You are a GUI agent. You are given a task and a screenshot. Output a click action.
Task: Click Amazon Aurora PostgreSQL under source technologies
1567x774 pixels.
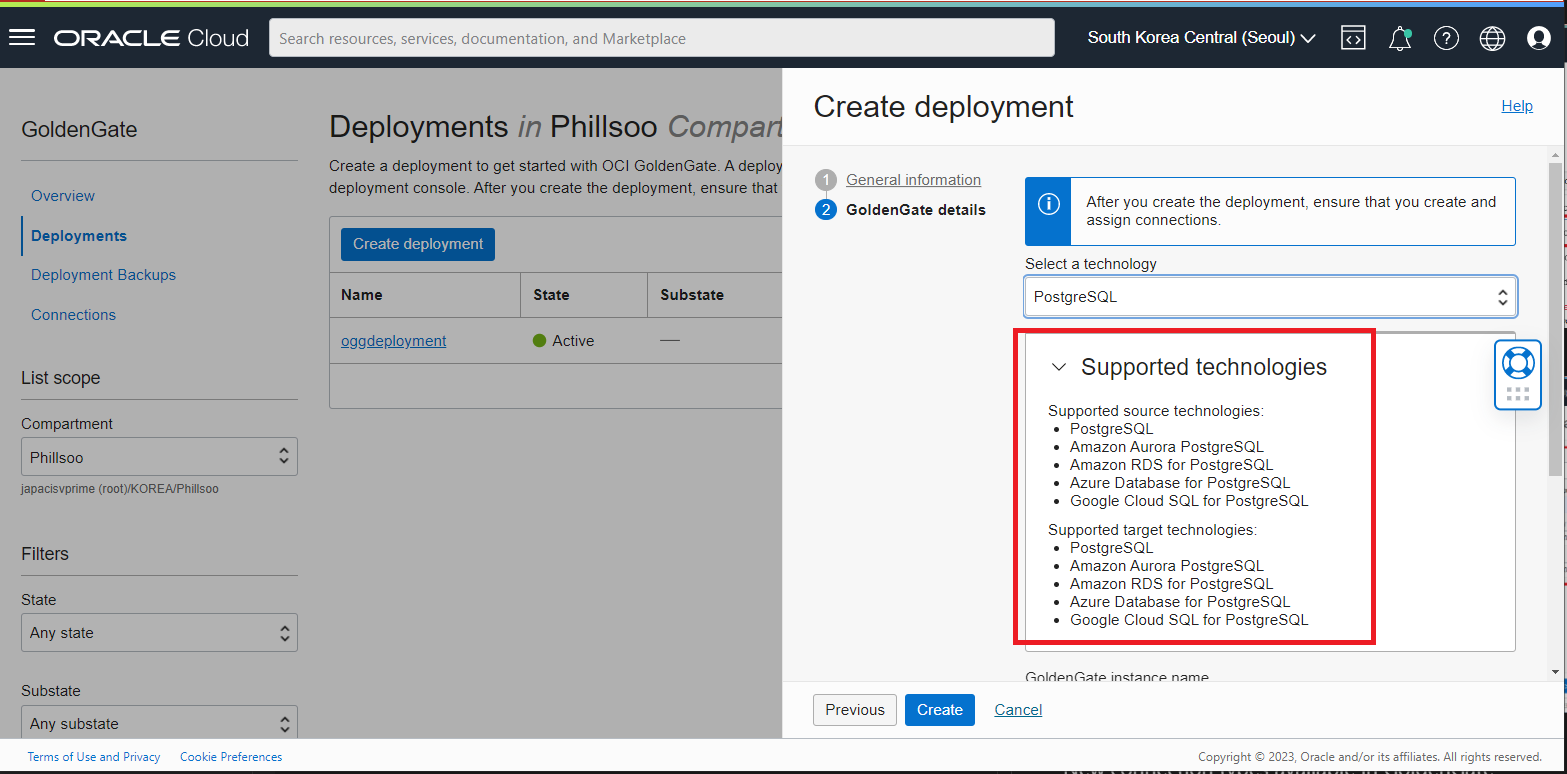[1167, 447]
